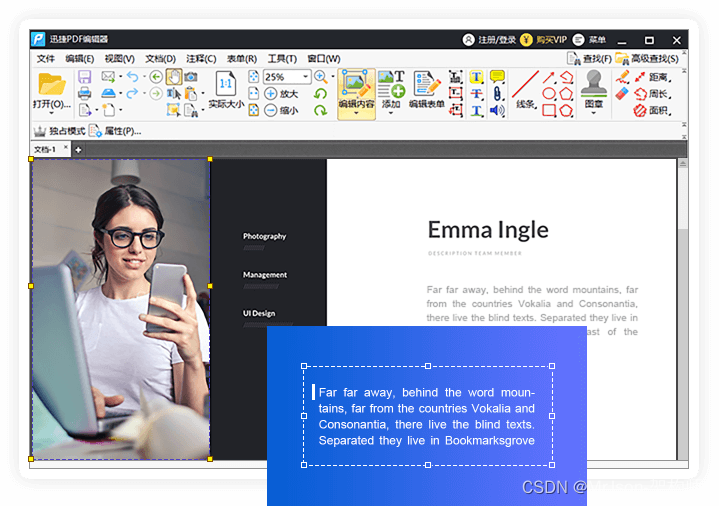
Task: Select the text selection cursor tool
Action: (x=174, y=94)
